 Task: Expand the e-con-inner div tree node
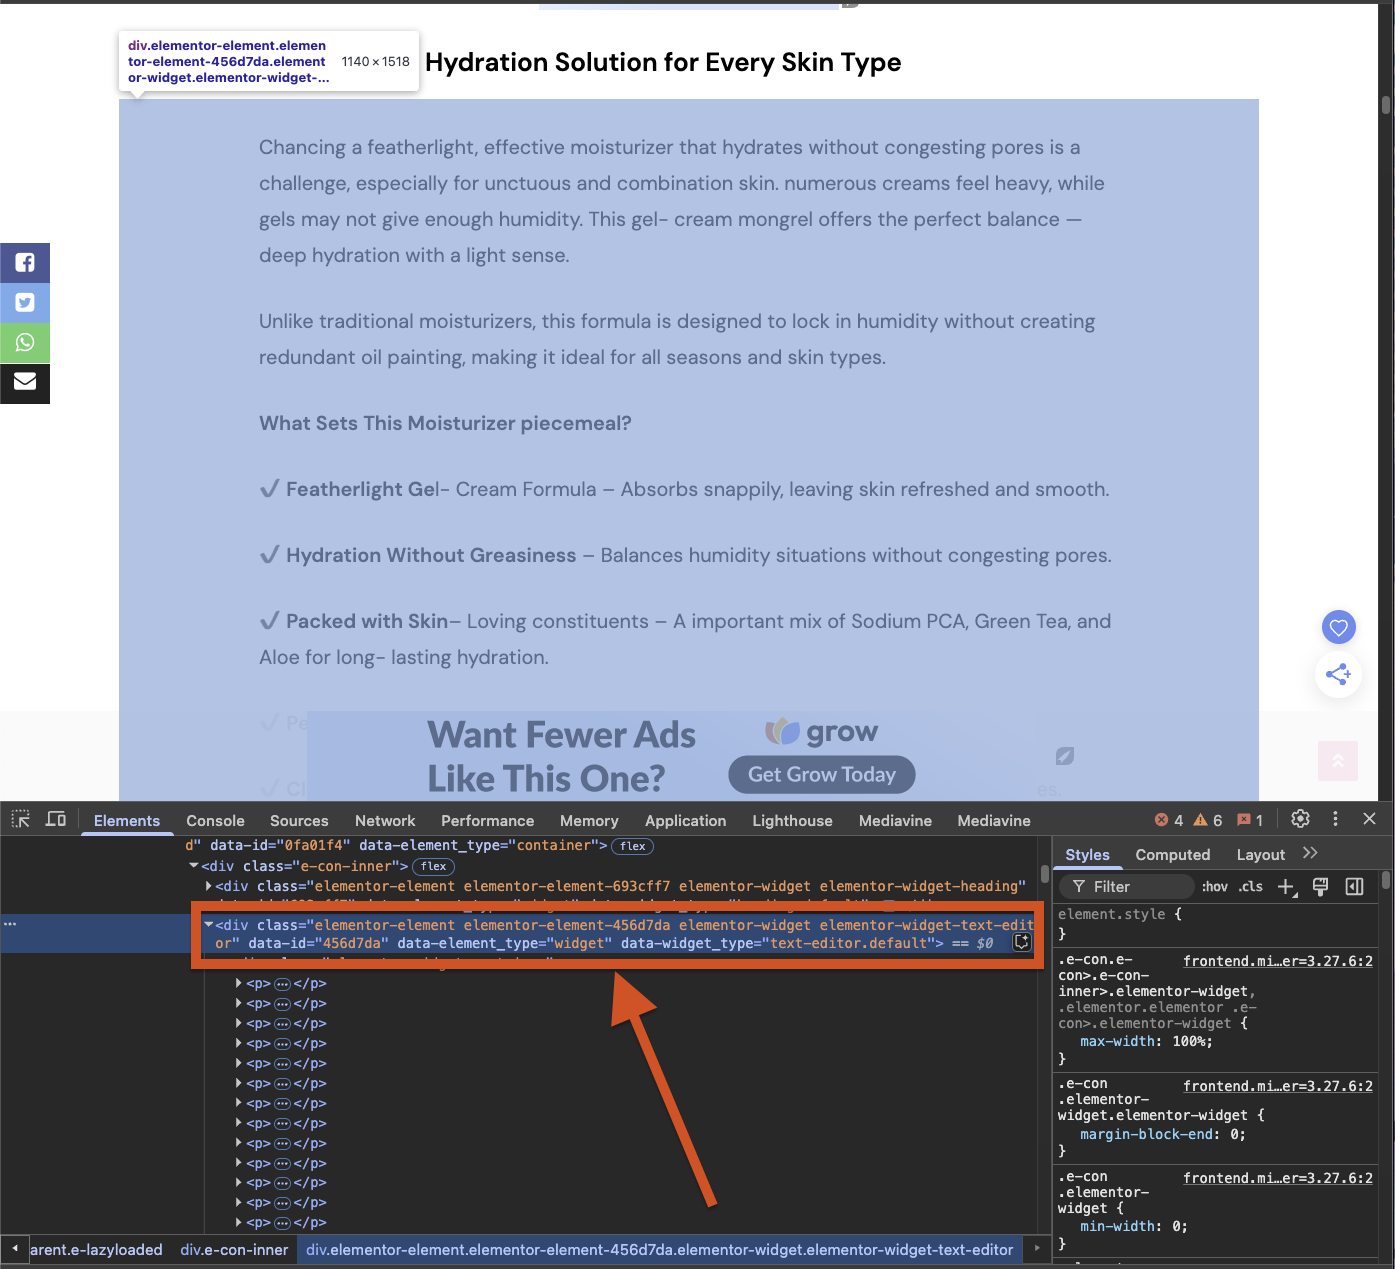194,866
